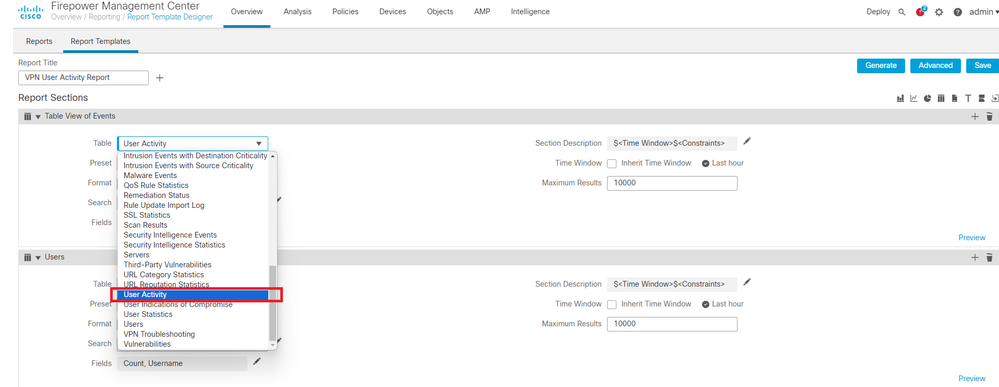Click table grid icon of Table View of Events
Image resolution: width=999 pixels, height=387 pixels.
click(x=27, y=117)
